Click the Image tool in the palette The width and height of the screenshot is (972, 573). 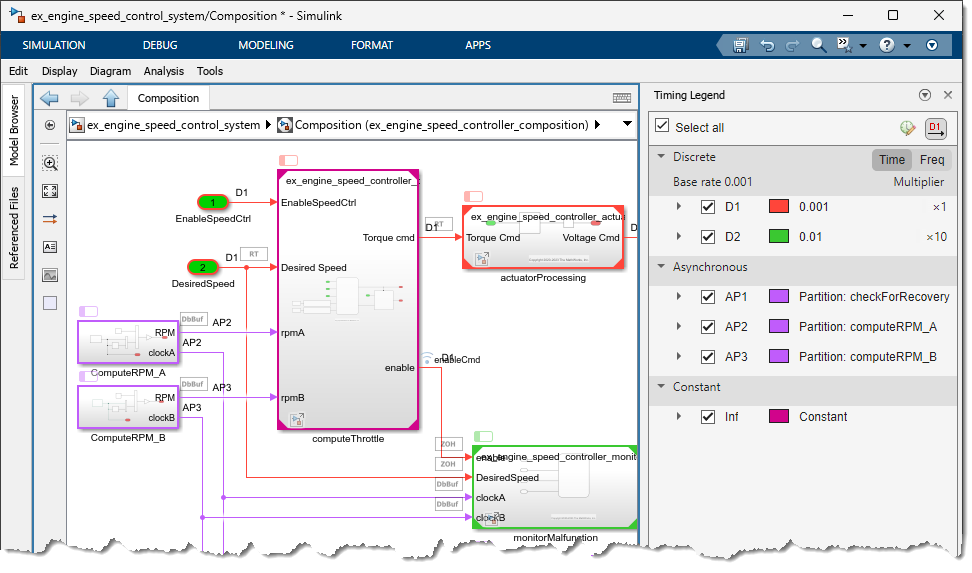point(50,275)
